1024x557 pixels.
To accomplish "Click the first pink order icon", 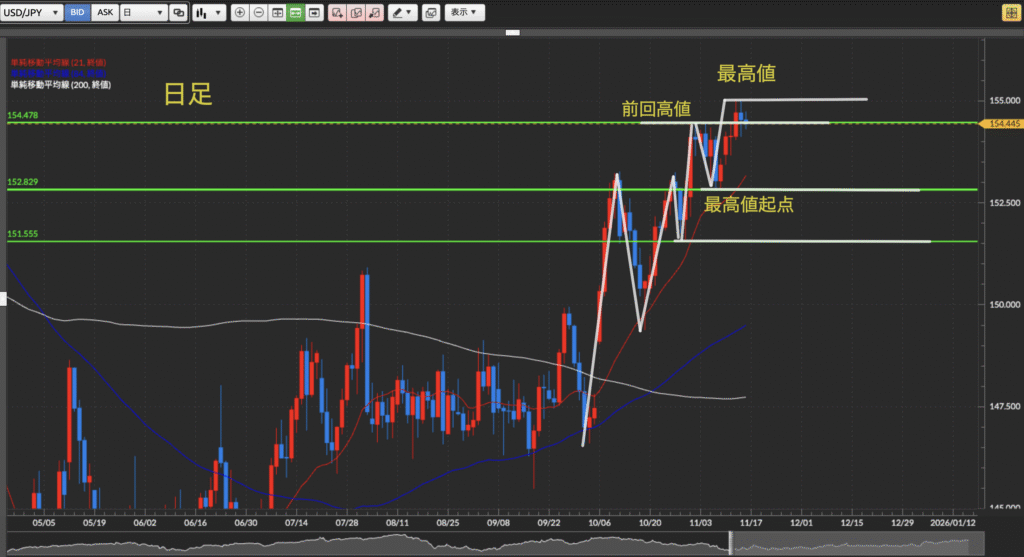I will (x=337, y=13).
